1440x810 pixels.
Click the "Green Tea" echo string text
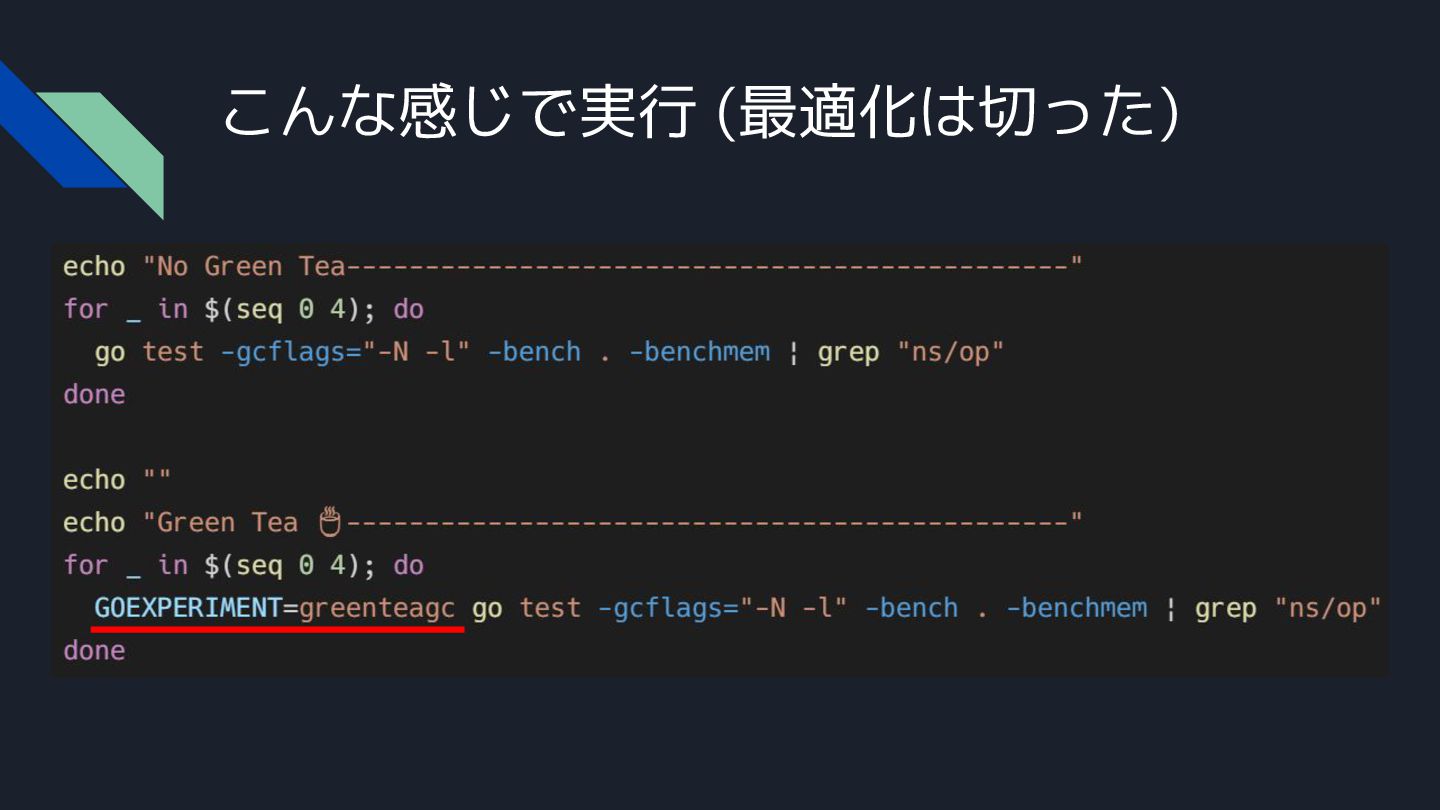227,523
